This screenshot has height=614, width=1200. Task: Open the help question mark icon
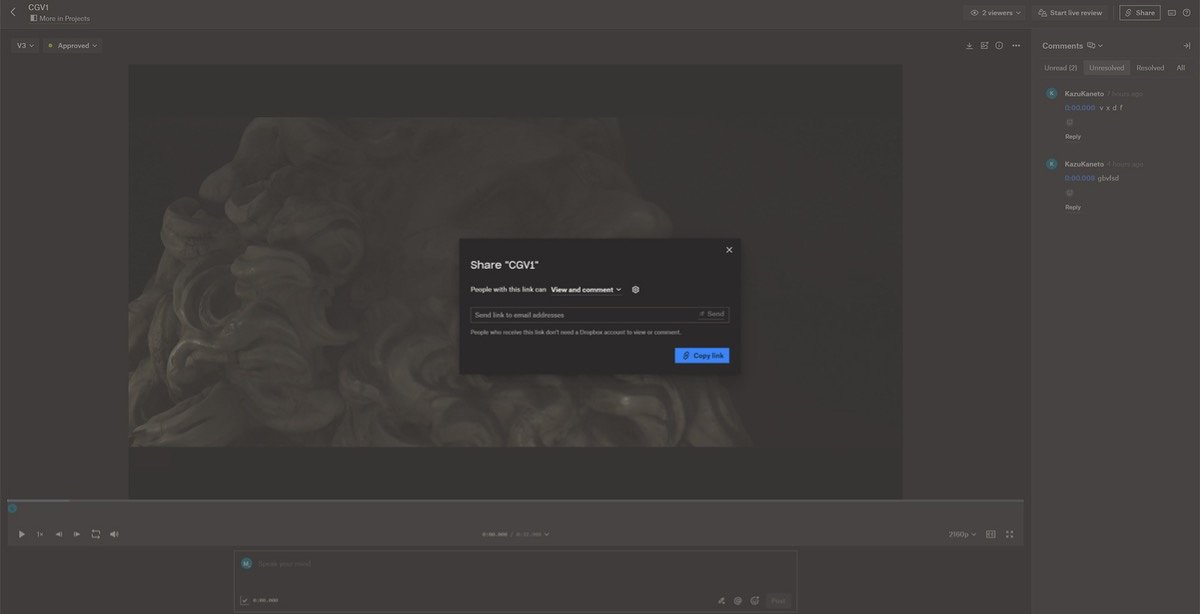point(1186,13)
